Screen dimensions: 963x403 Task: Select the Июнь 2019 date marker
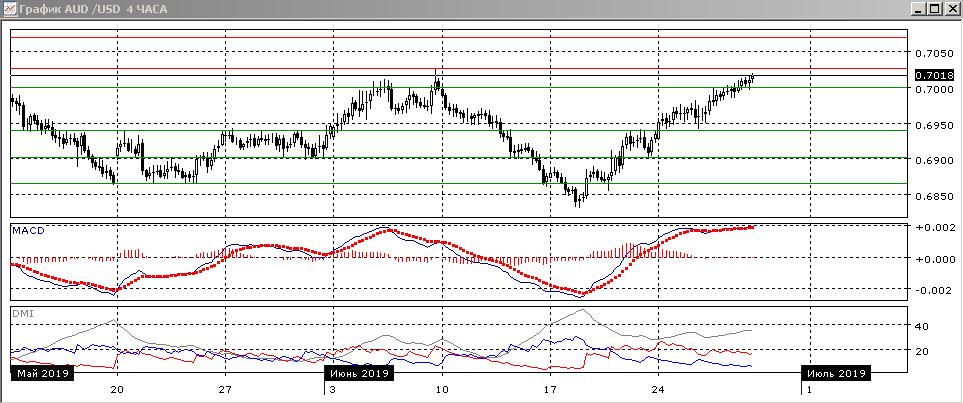point(359,373)
